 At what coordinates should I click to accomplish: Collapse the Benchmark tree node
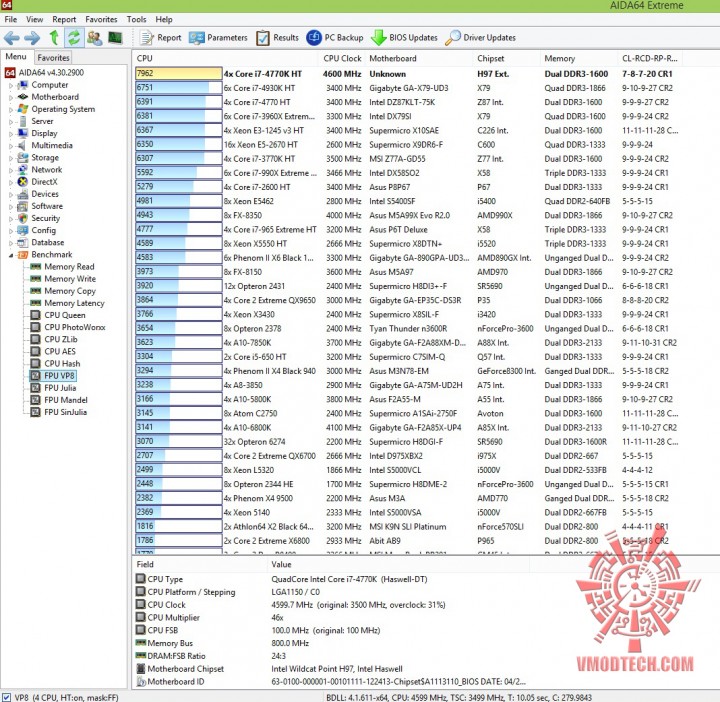click(11, 255)
